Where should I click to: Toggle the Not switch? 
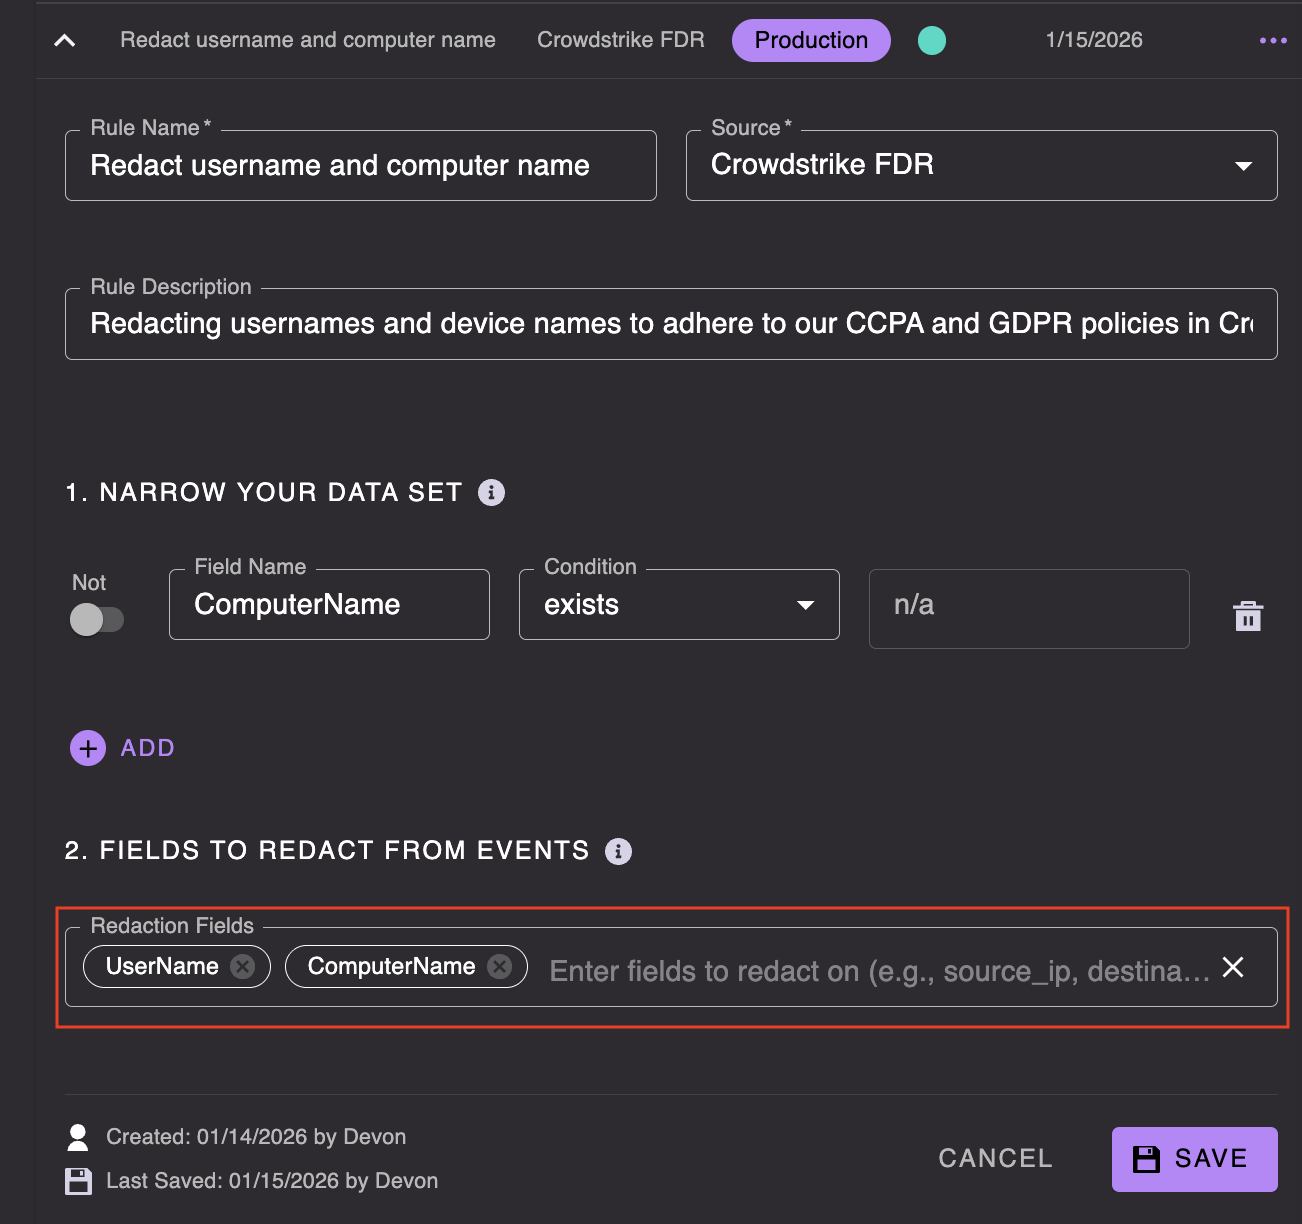tap(96, 619)
